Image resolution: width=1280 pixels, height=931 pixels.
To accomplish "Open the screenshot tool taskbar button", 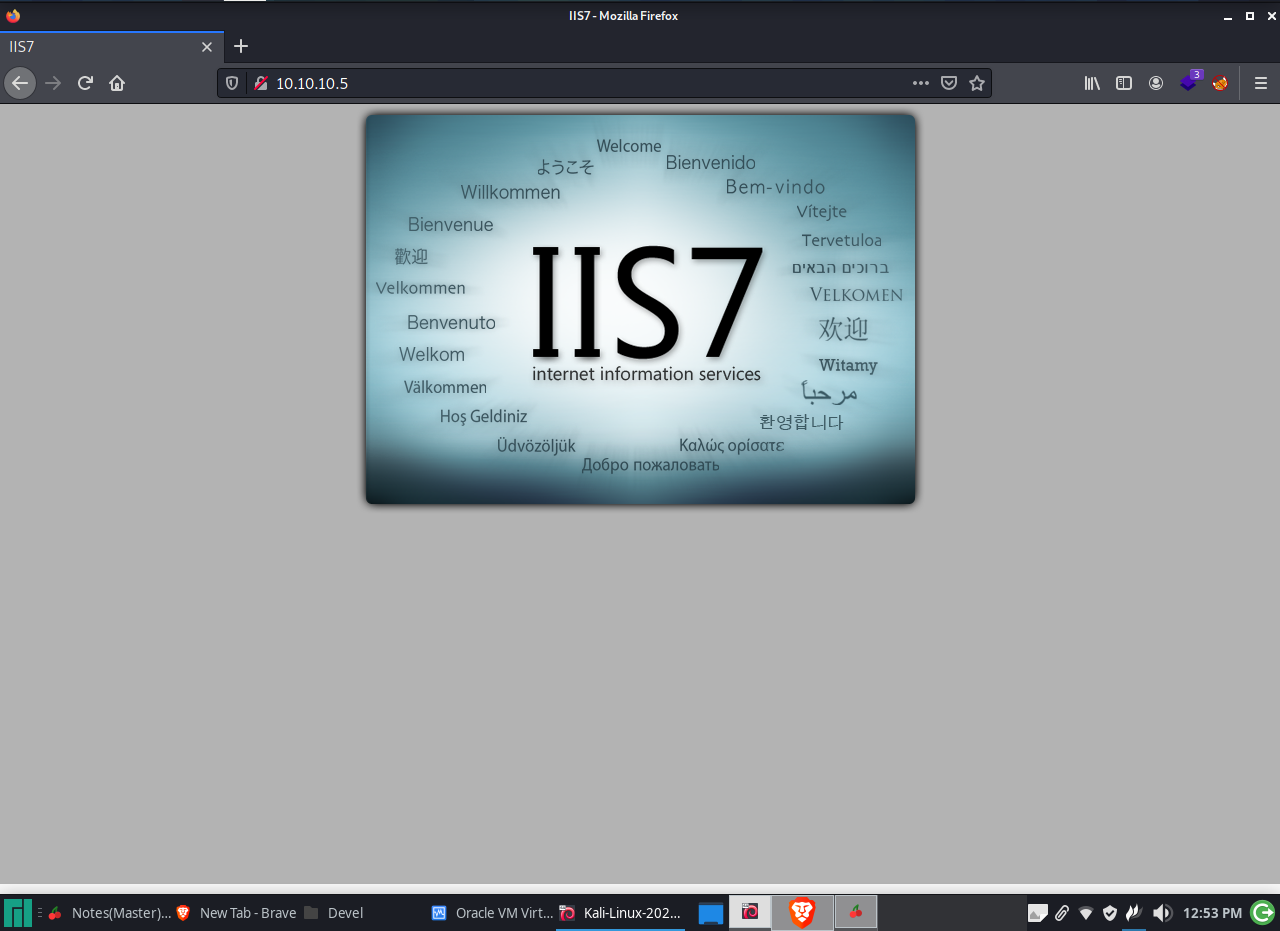I will tap(750, 911).
